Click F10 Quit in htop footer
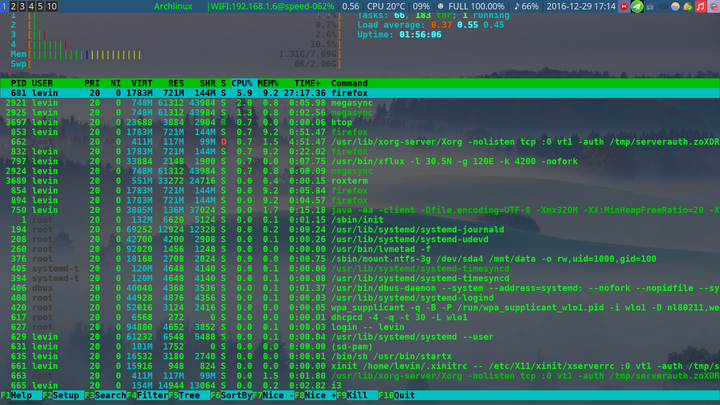This screenshot has height=405, width=720. point(397,395)
